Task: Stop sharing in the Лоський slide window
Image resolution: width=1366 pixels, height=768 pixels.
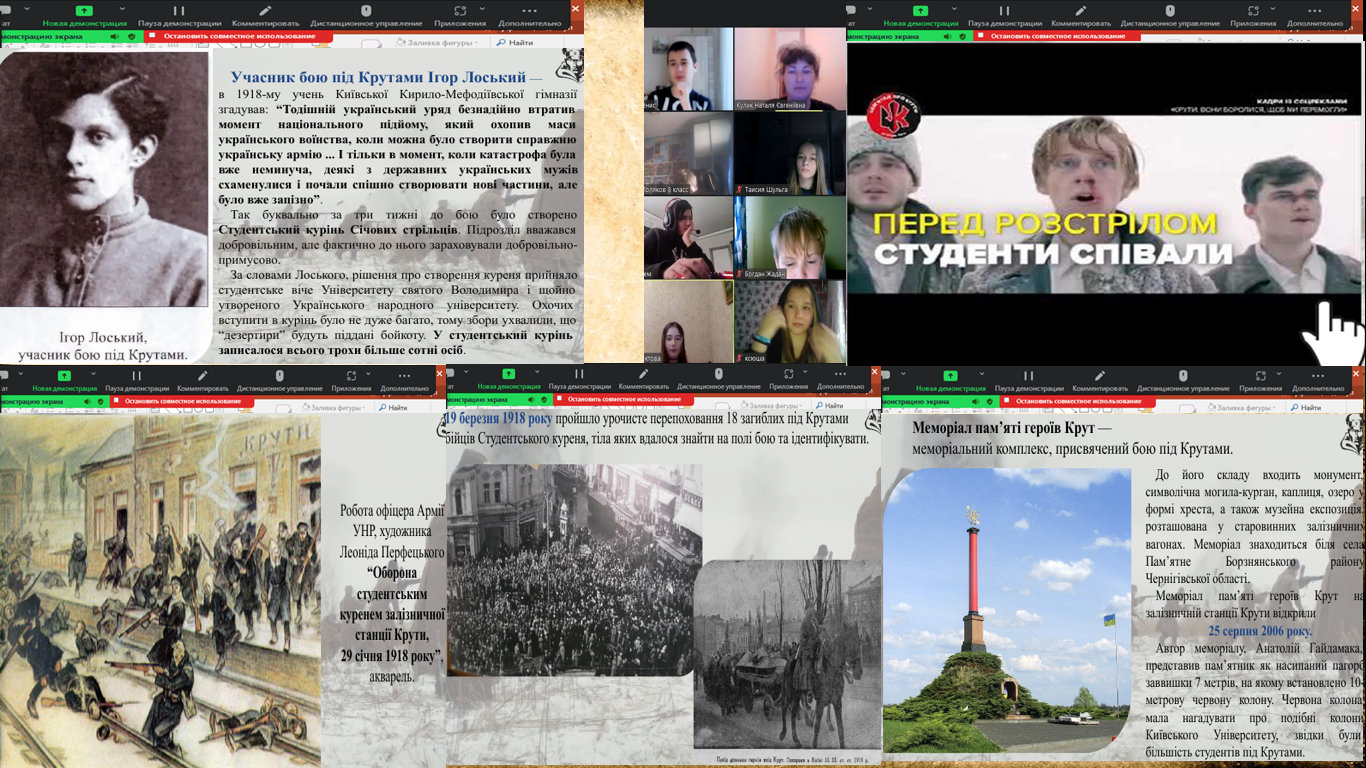Action: click(240, 36)
